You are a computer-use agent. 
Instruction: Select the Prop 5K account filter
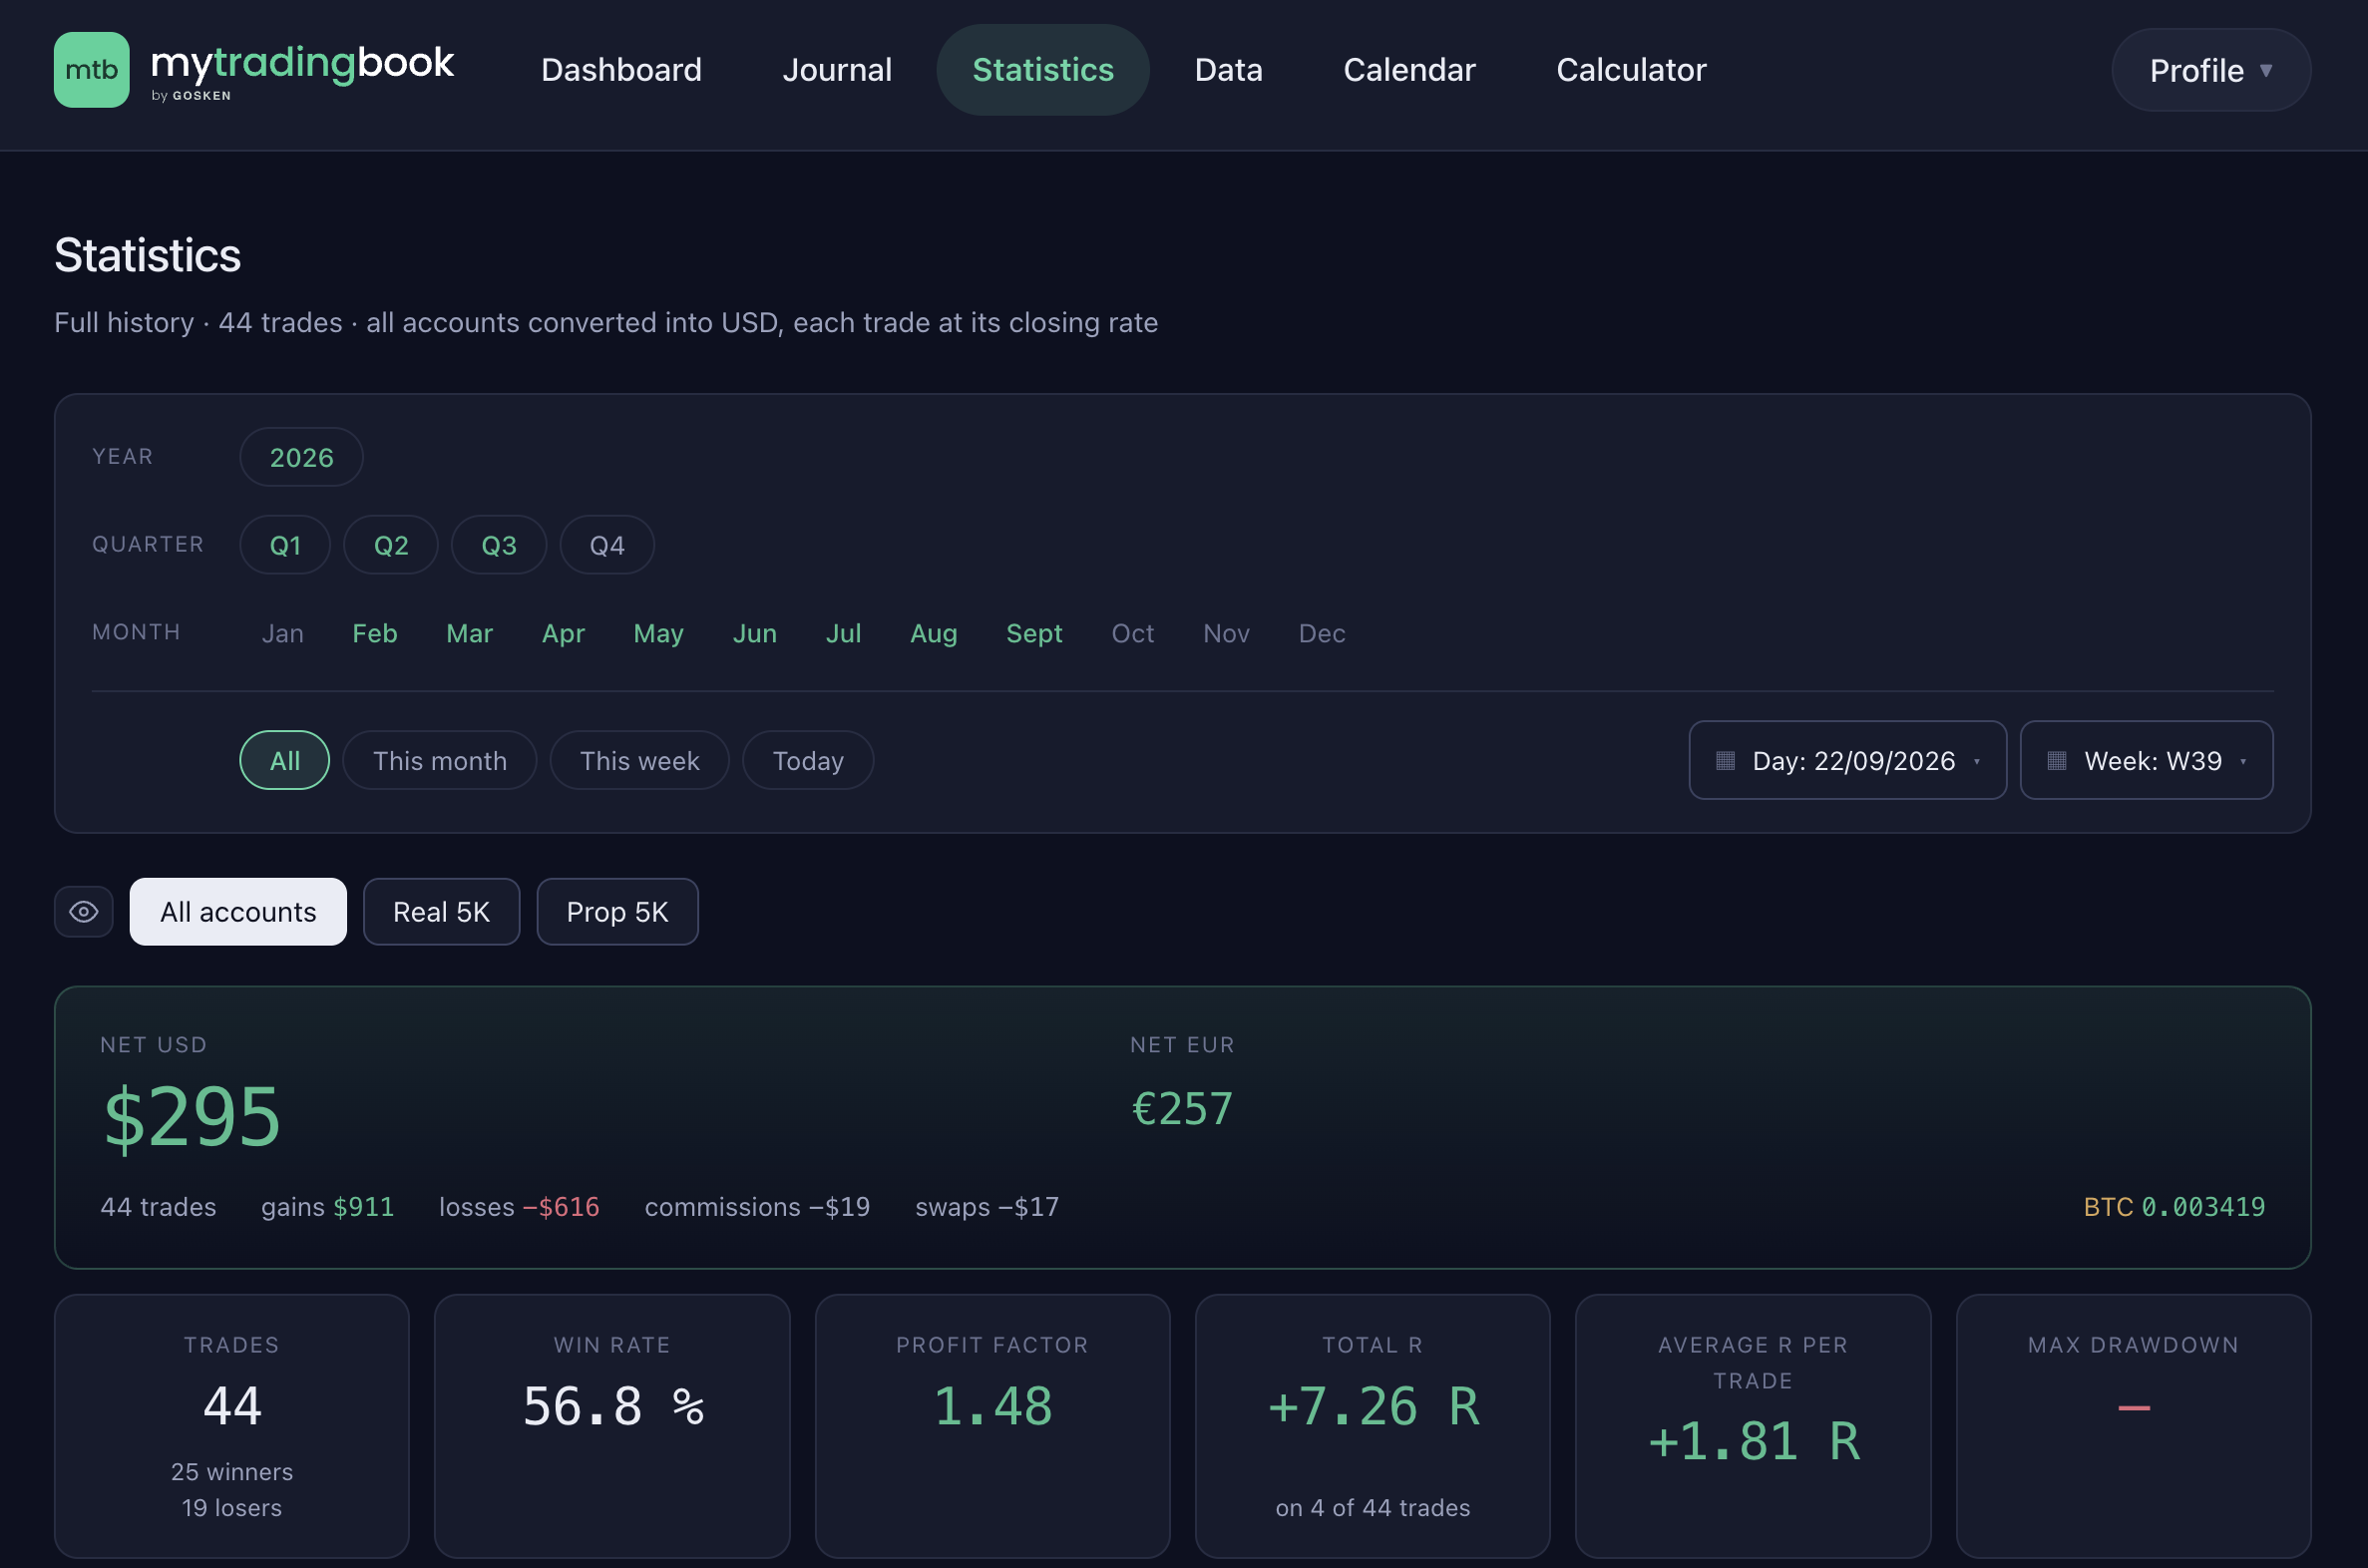617,912
